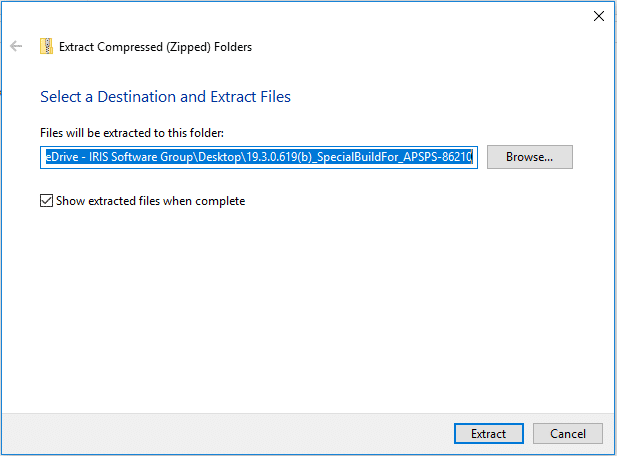
Task: Click the 'Select a Destination and Extract Files' heading
Action: click(x=165, y=97)
